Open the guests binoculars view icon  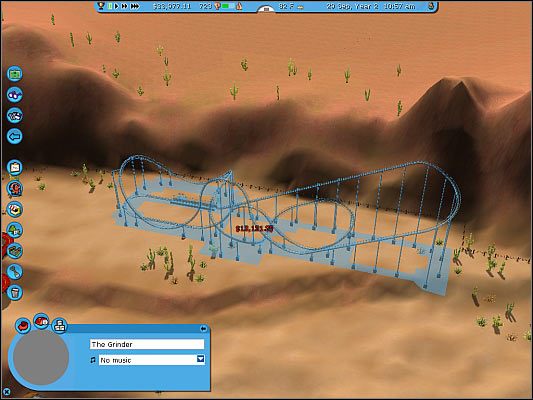[x=15, y=94]
